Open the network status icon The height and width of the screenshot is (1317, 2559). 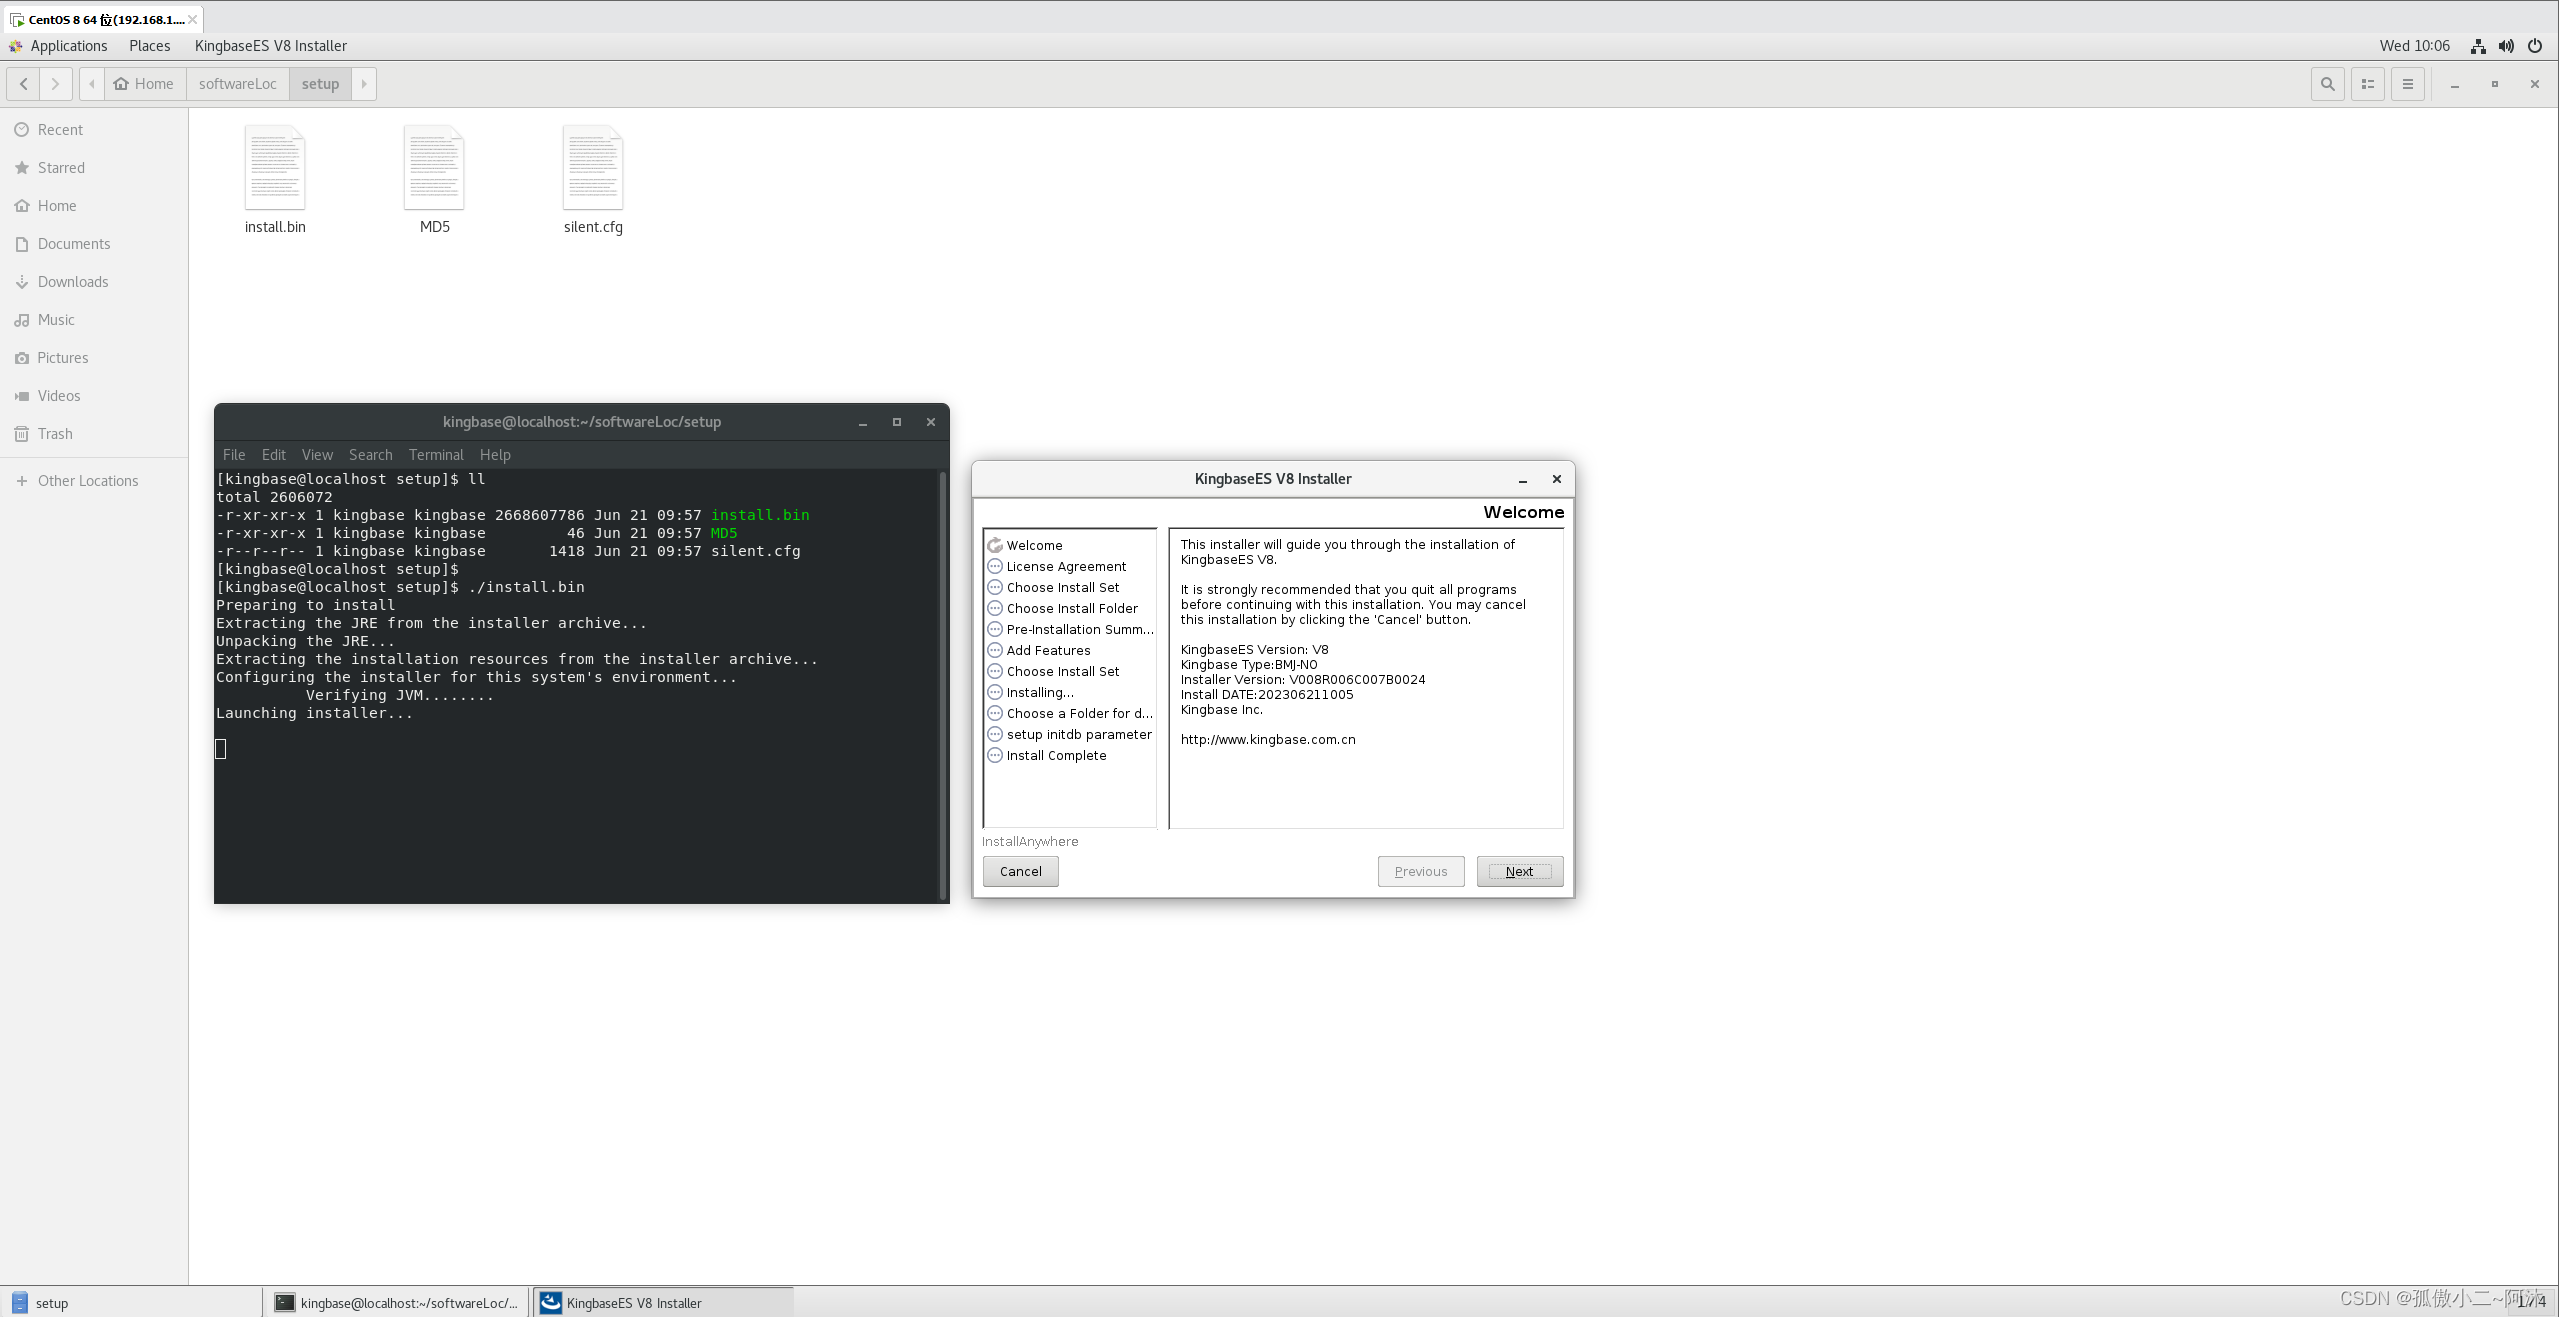[x=2478, y=46]
